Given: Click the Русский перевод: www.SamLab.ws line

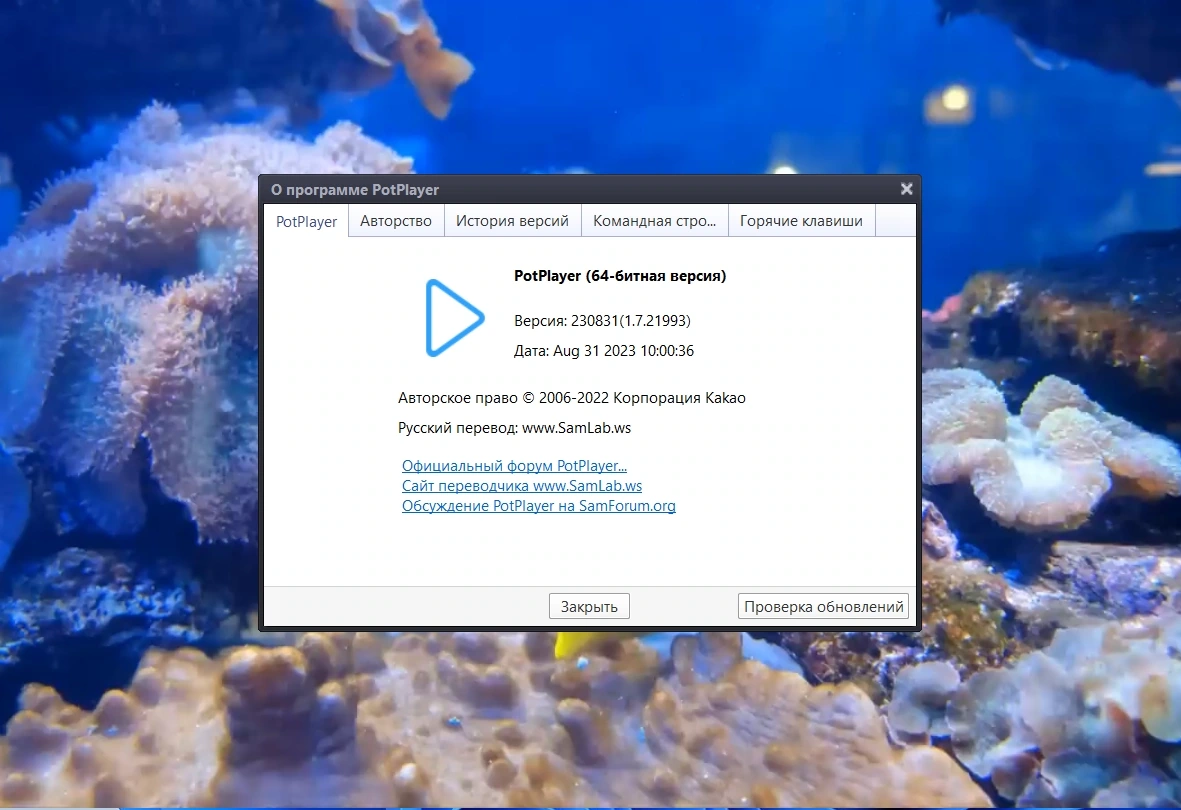Looking at the screenshot, I should pos(514,428).
